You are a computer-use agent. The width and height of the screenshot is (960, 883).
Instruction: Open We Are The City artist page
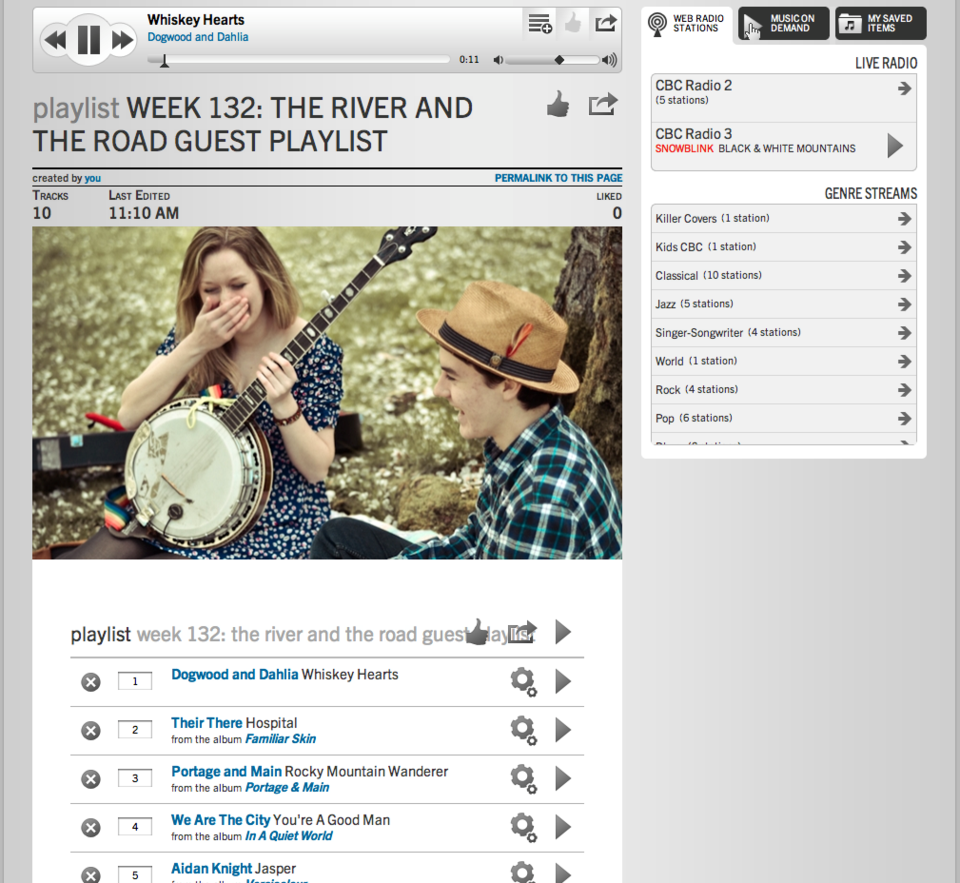pyautogui.click(x=220, y=820)
